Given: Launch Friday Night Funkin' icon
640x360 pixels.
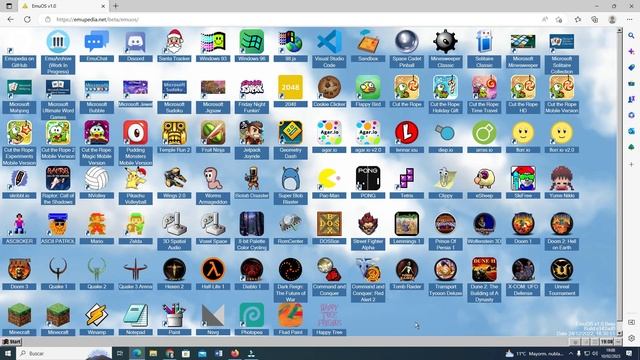Looking at the screenshot, I should (252, 87).
